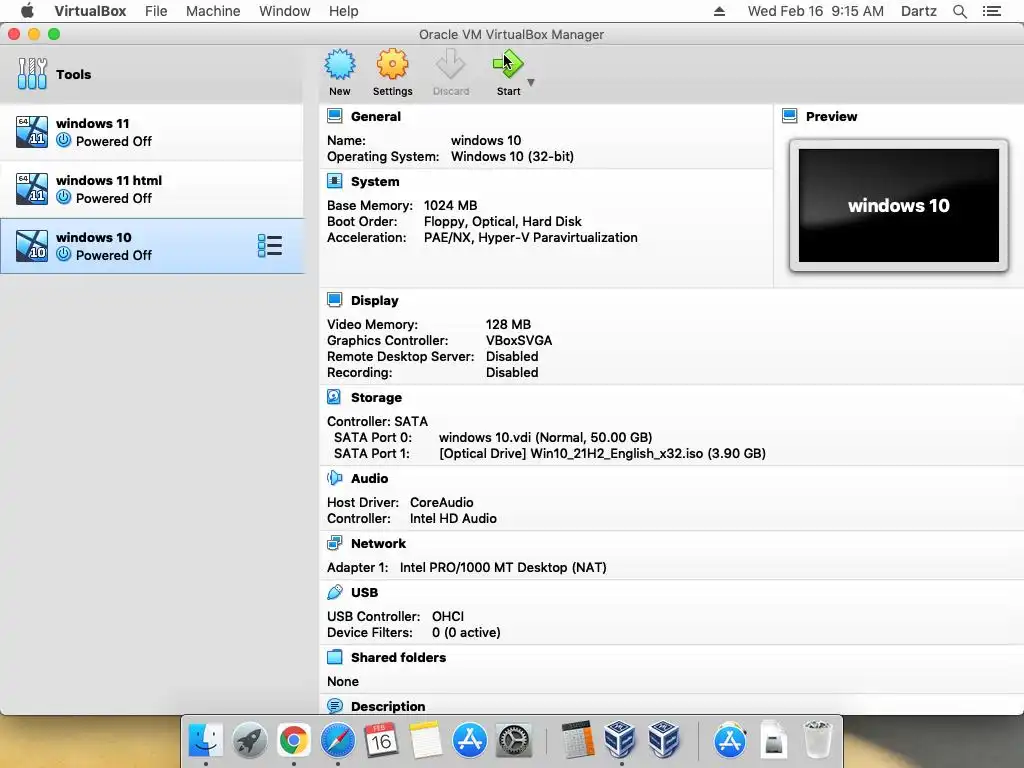Click the Preview section monitor icon
Viewport: 1024px width, 768px height.
[790, 116]
